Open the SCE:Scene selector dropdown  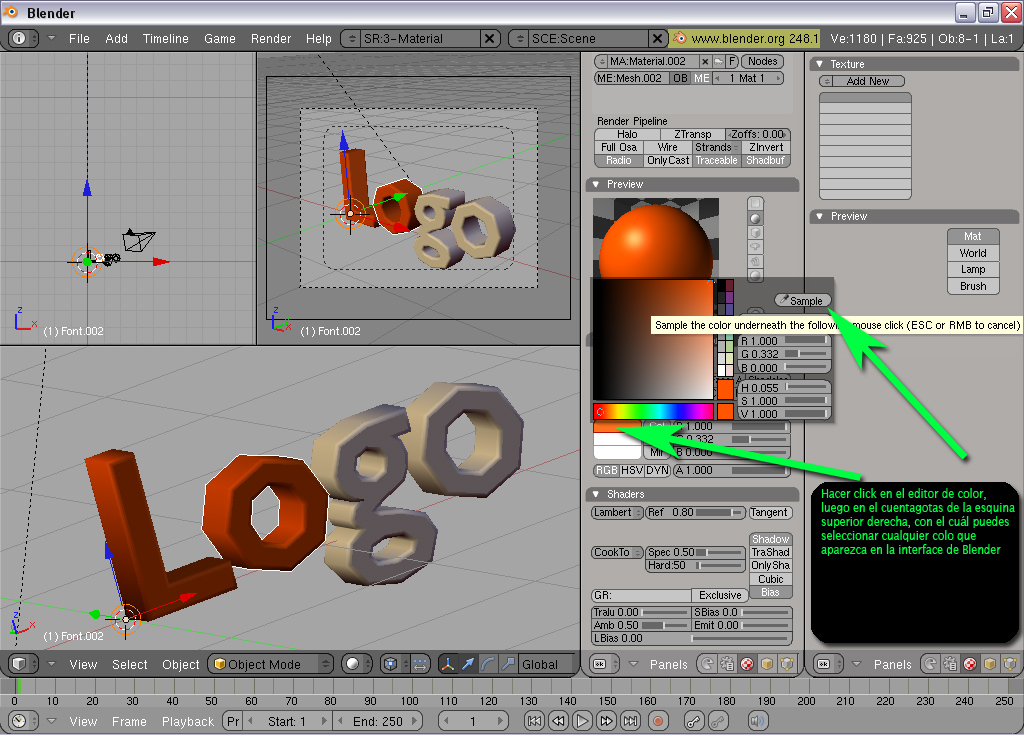pos(520,39)
